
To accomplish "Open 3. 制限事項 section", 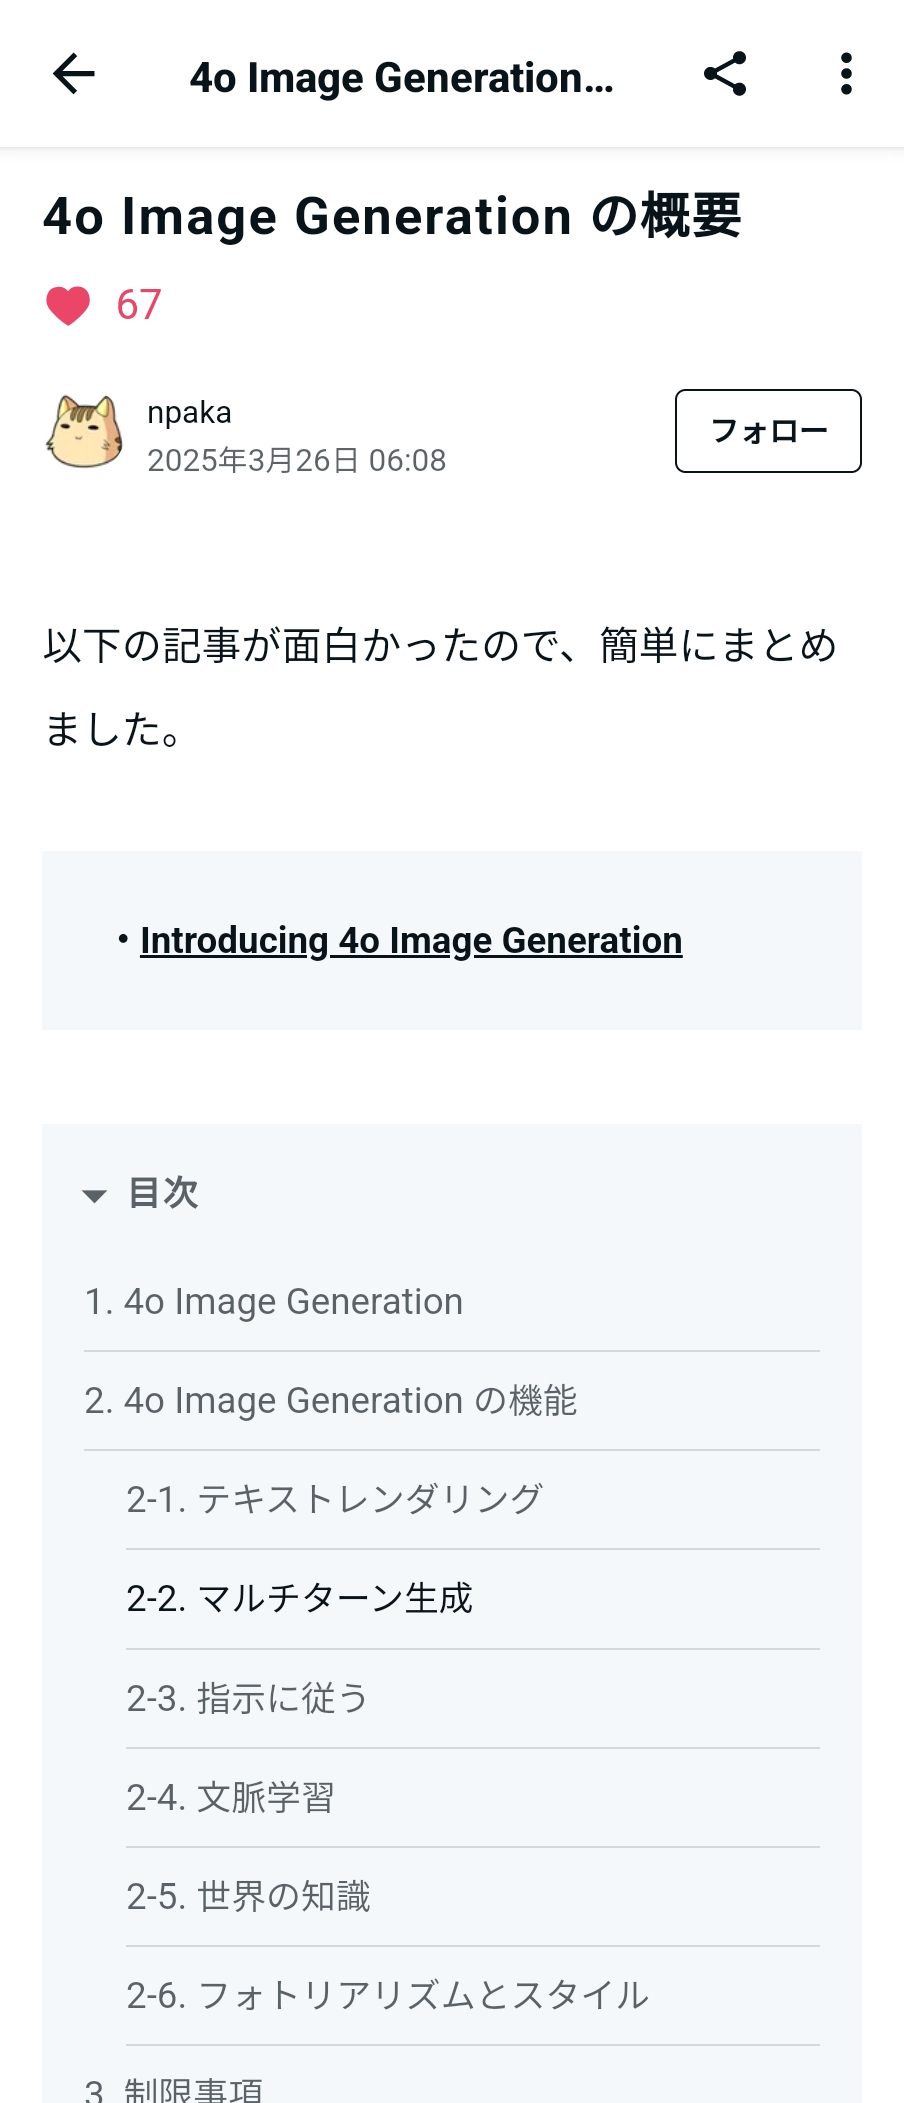I will click(x=173, y=2088).
